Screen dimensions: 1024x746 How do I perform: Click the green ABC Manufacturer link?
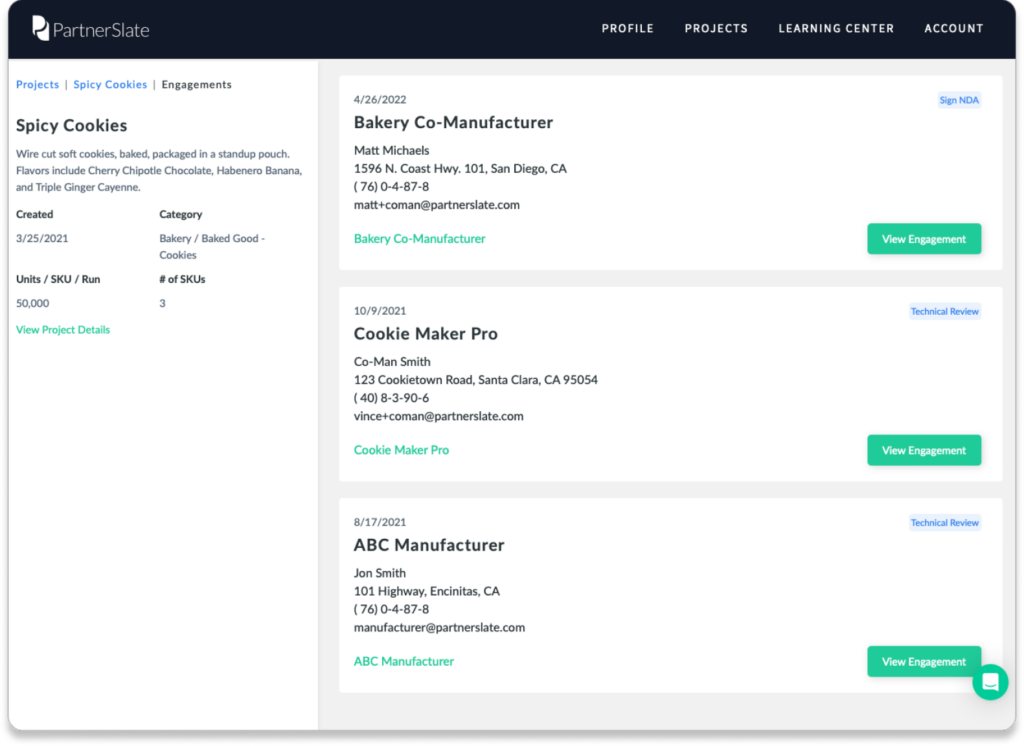click(403, 661)
